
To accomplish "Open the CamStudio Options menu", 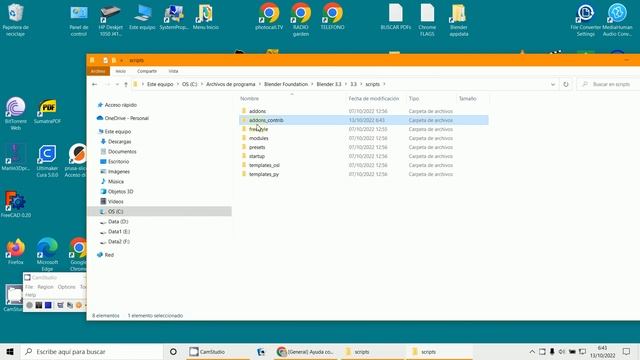I will (66, 287).
